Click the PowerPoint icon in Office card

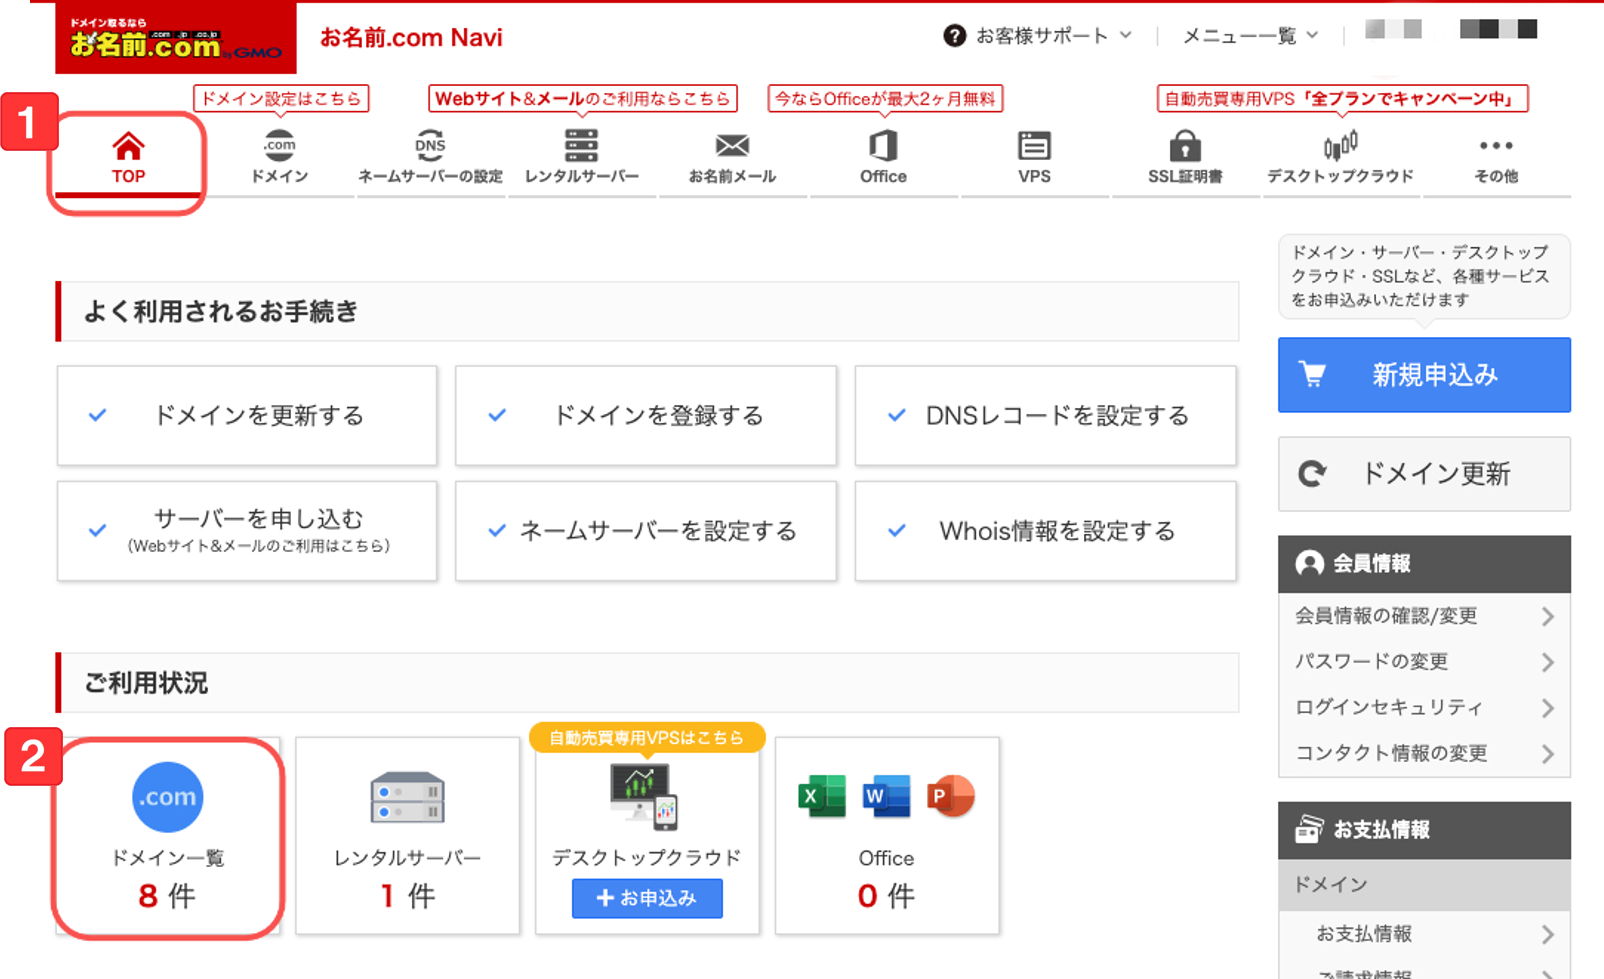950,796
